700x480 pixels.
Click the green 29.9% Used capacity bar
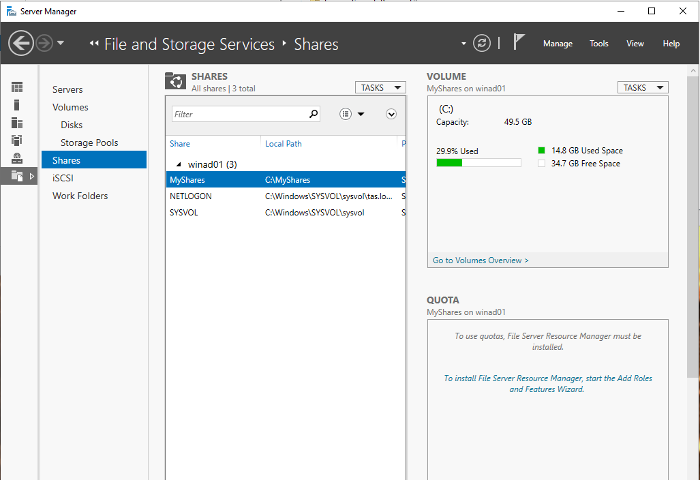coord(449,162)
